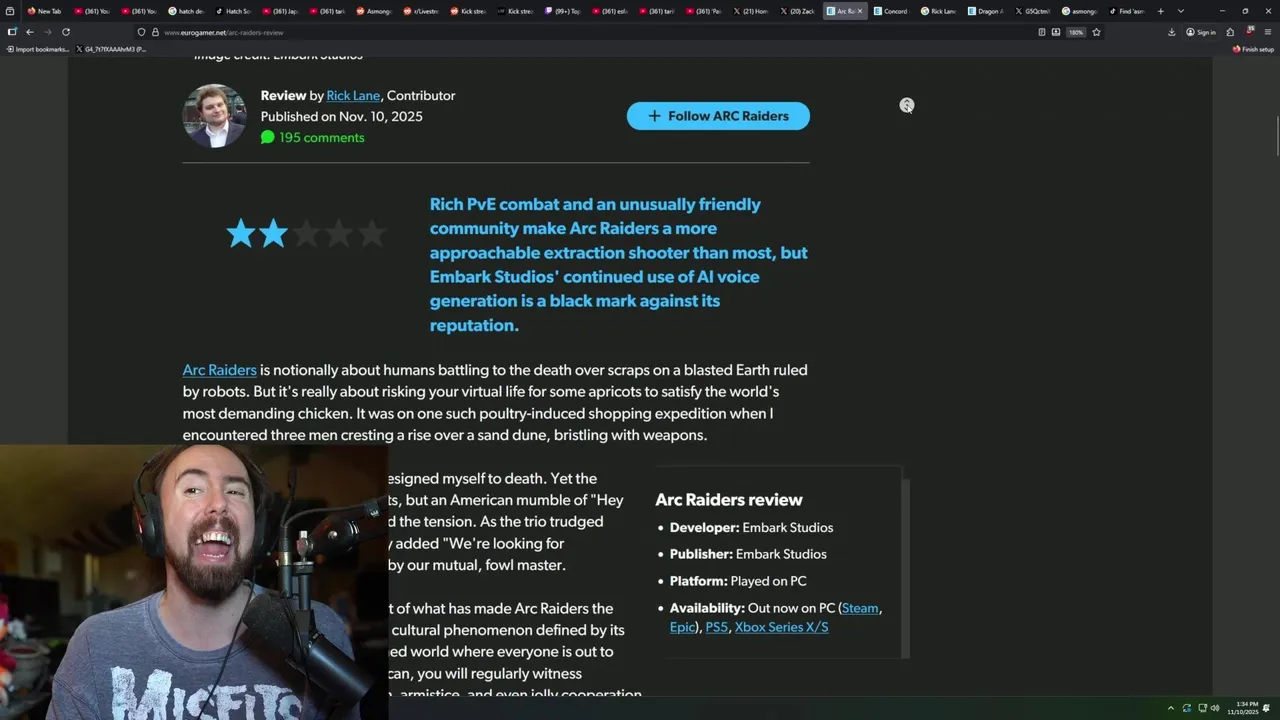Reset the 180% zoom level indicator
Screen dimensions: 1280x720
1076,32
